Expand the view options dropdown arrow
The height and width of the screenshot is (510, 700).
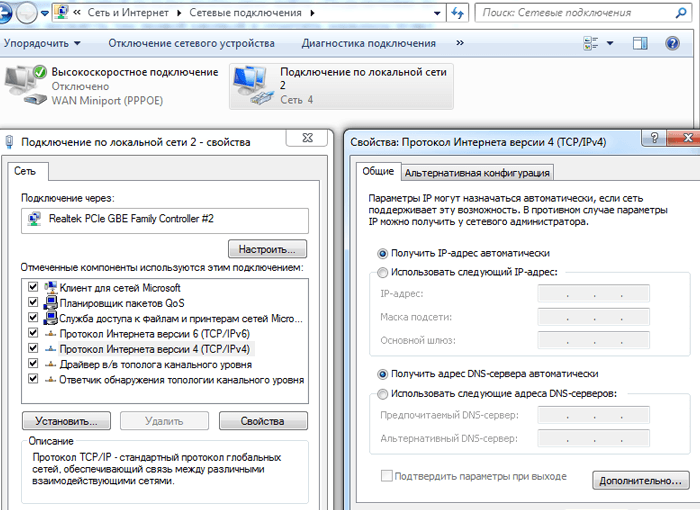pyautogui.click(x=610, y=44)
